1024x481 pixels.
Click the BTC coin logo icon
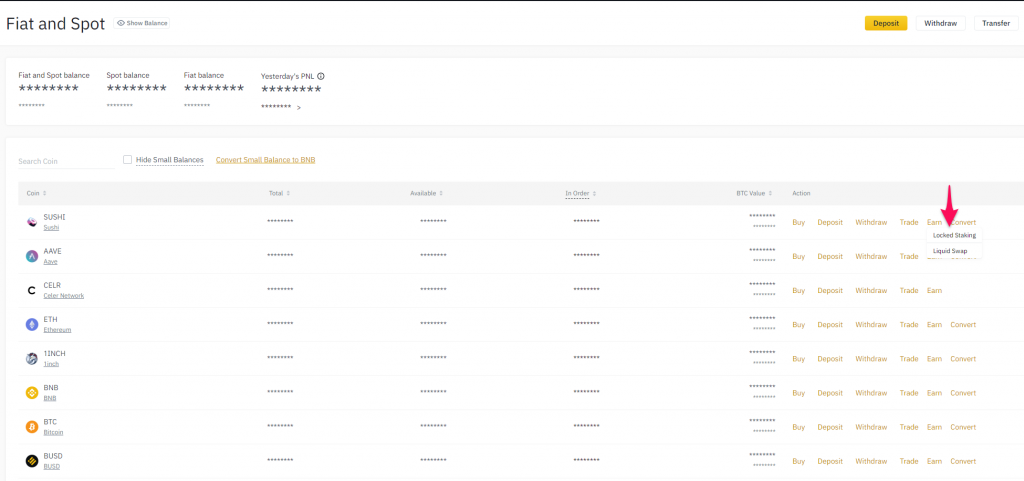point(31,427)
